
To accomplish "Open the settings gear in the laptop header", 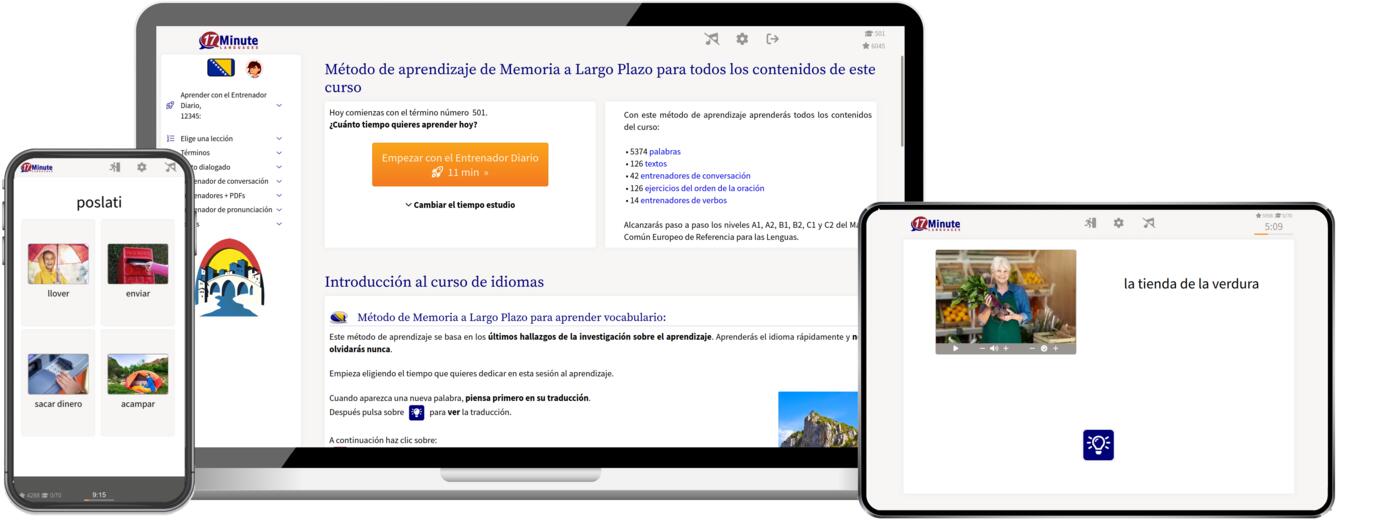I will (x=742, y=39).
